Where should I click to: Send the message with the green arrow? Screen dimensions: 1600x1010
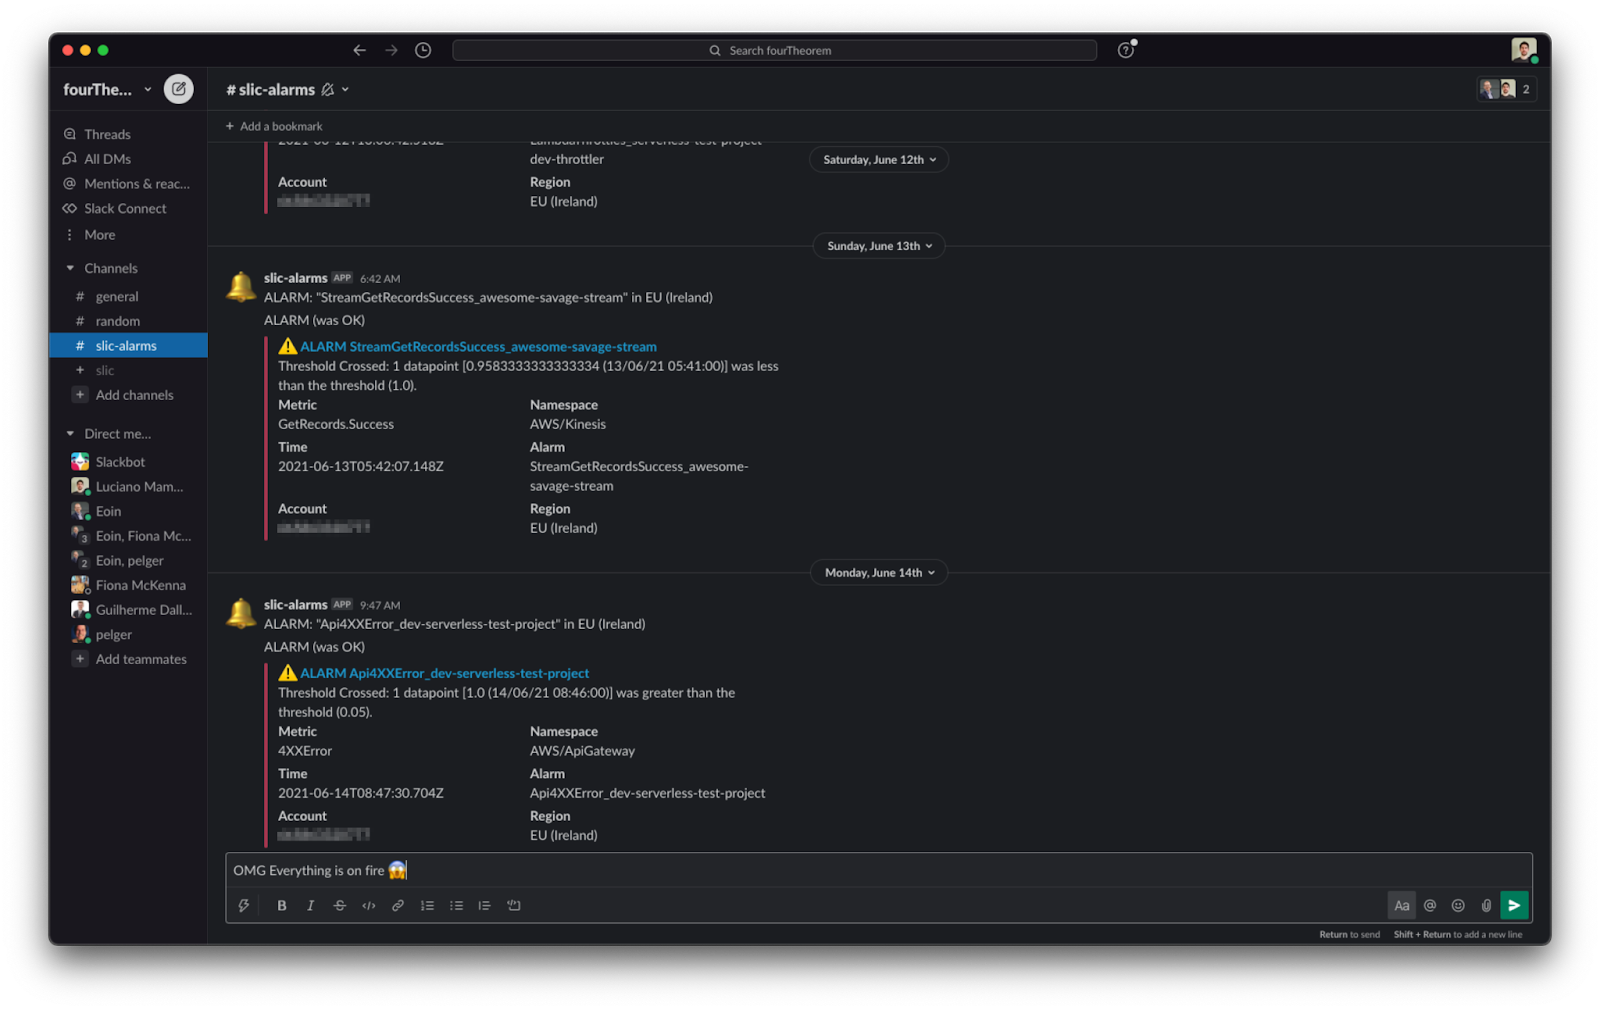1514,906
